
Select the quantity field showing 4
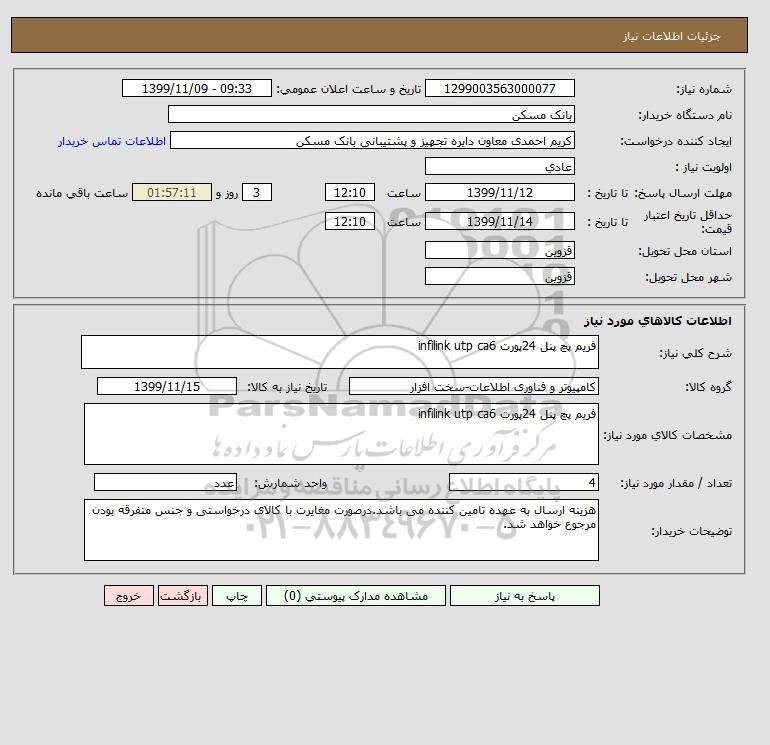[x=524, y=482]
